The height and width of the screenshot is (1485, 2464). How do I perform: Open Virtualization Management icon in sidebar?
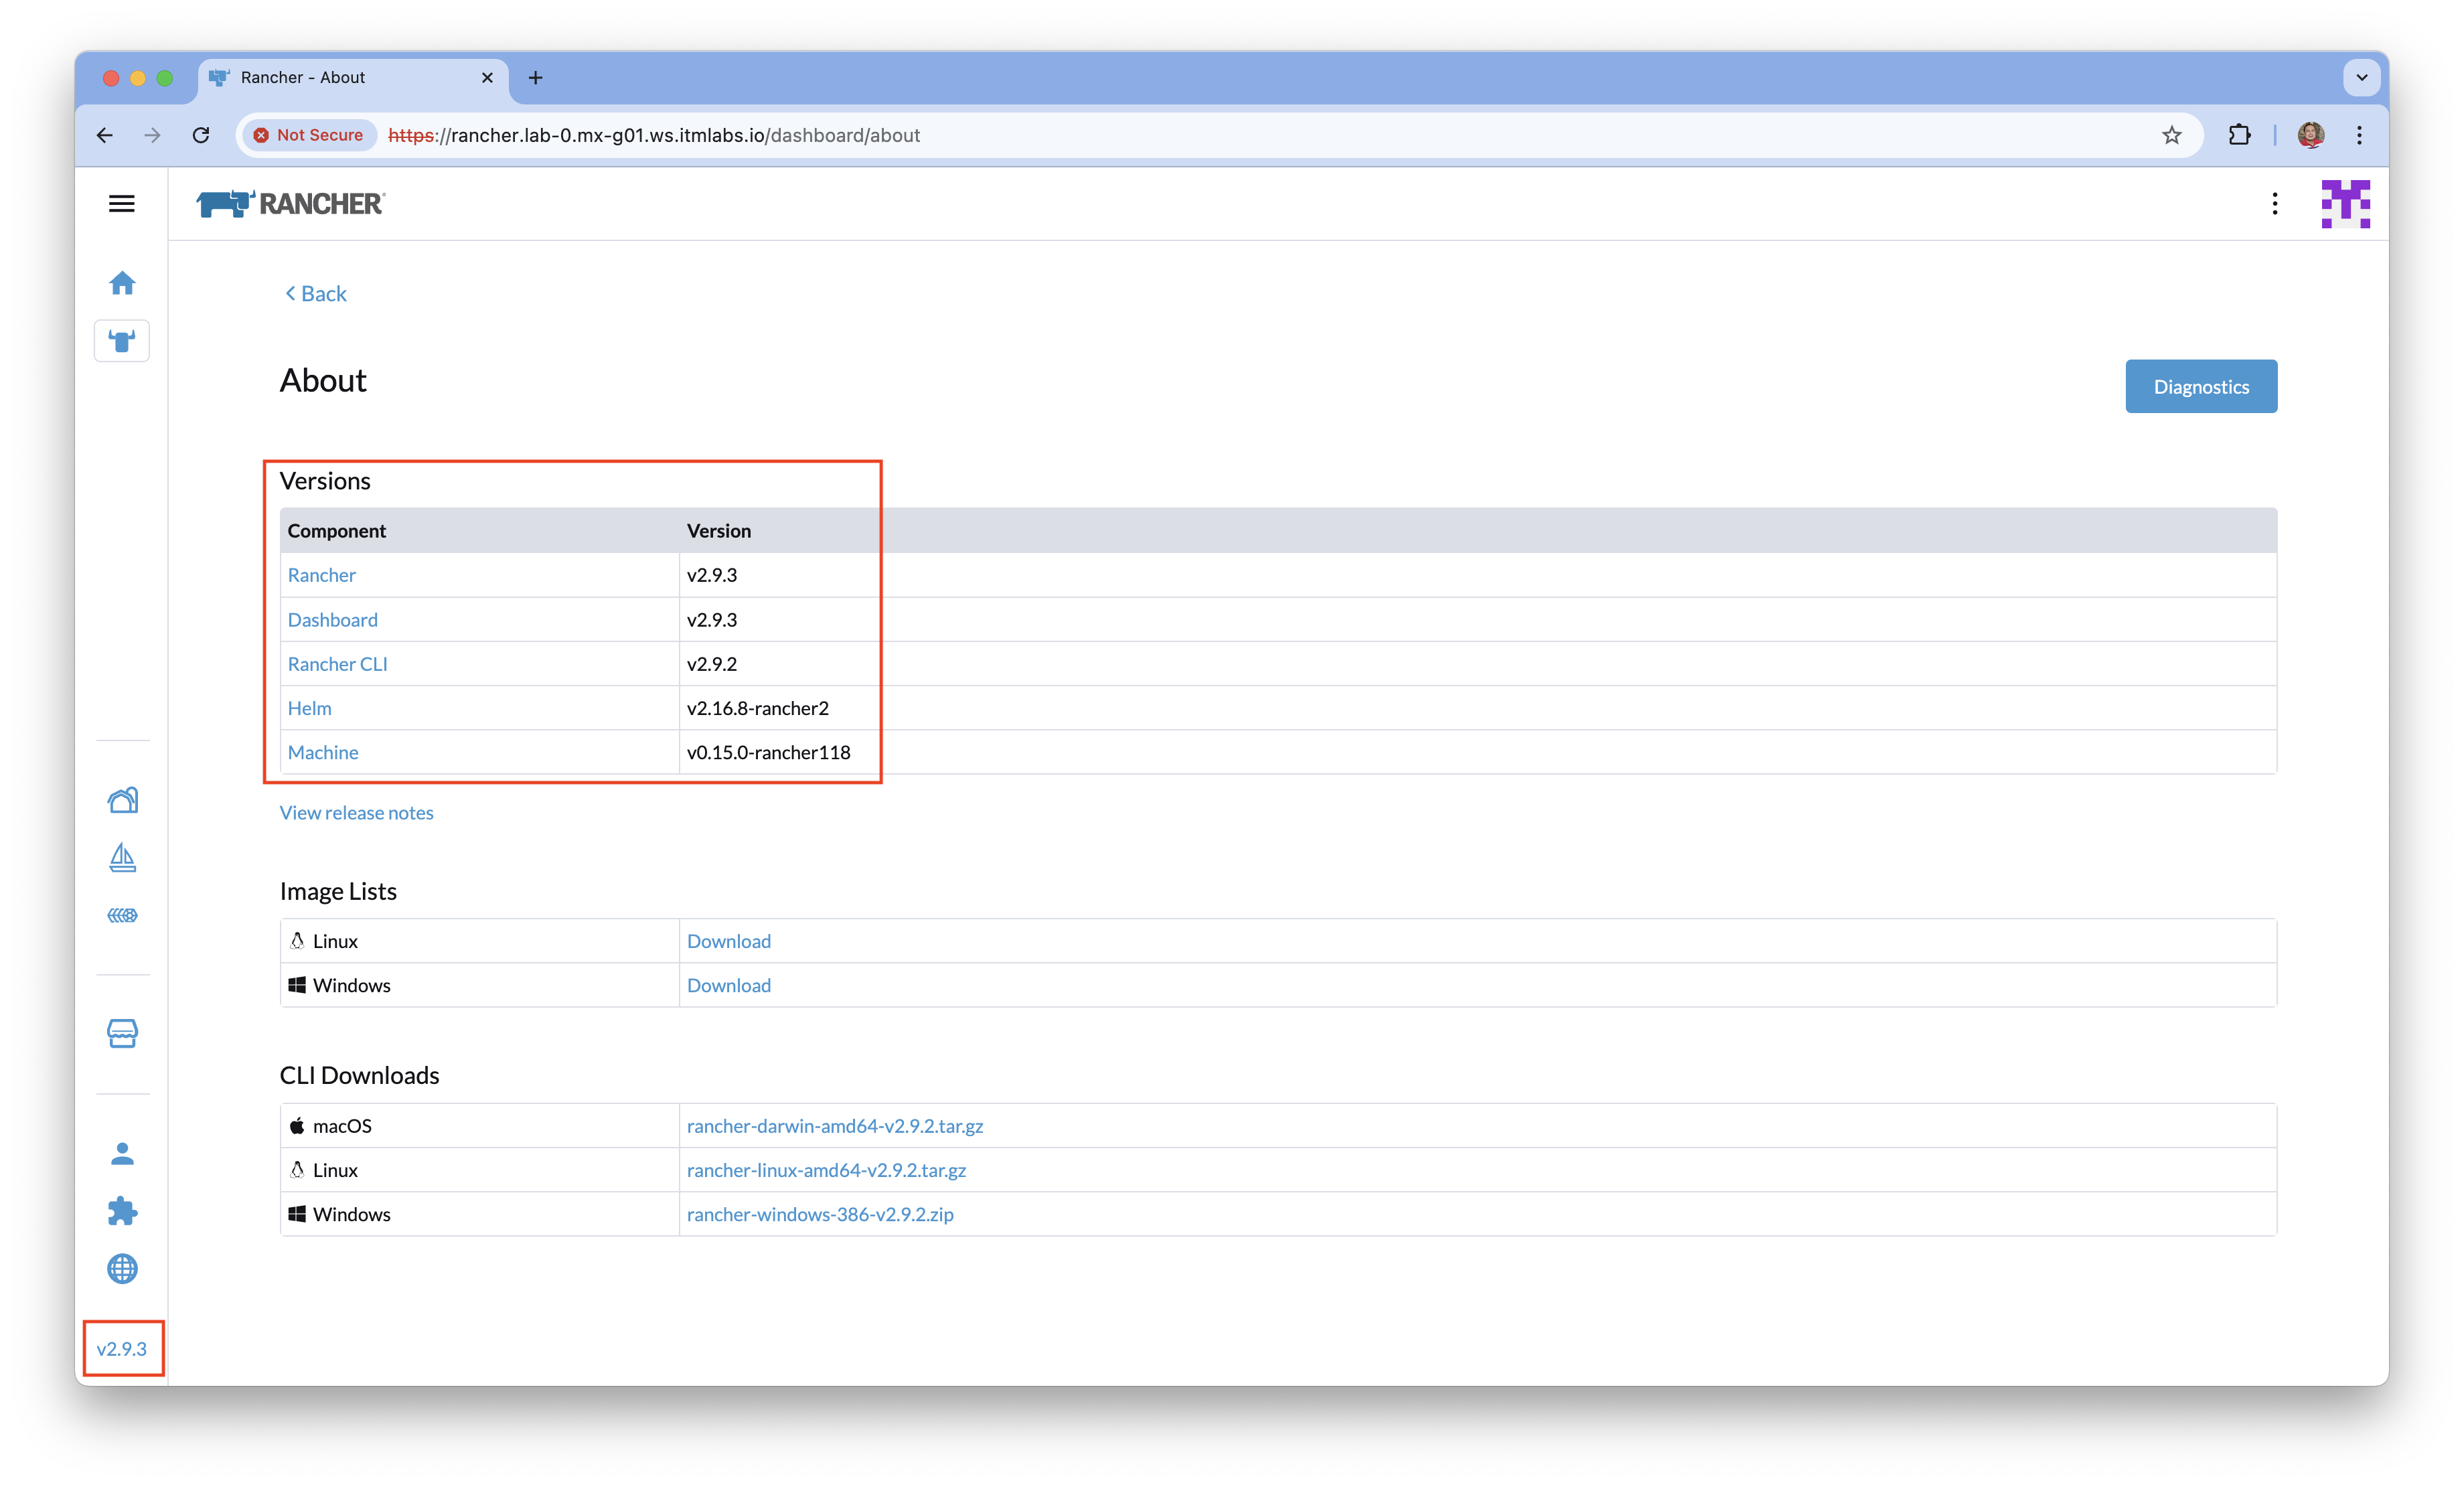click(x=122, y=915)
